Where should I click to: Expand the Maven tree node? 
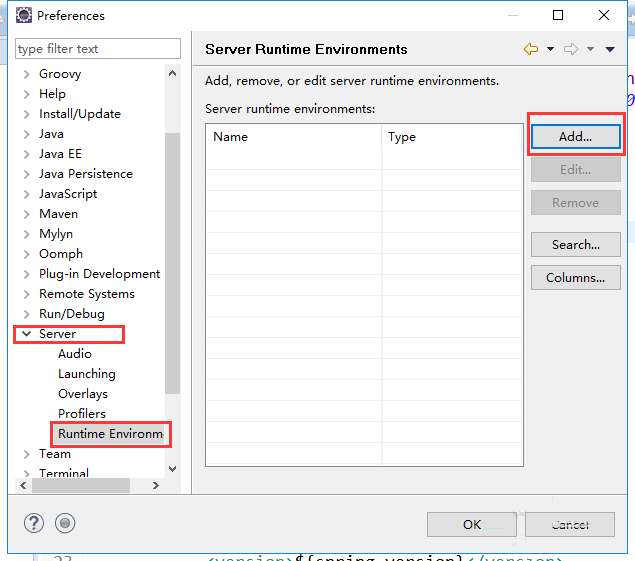tap(27, 214)
